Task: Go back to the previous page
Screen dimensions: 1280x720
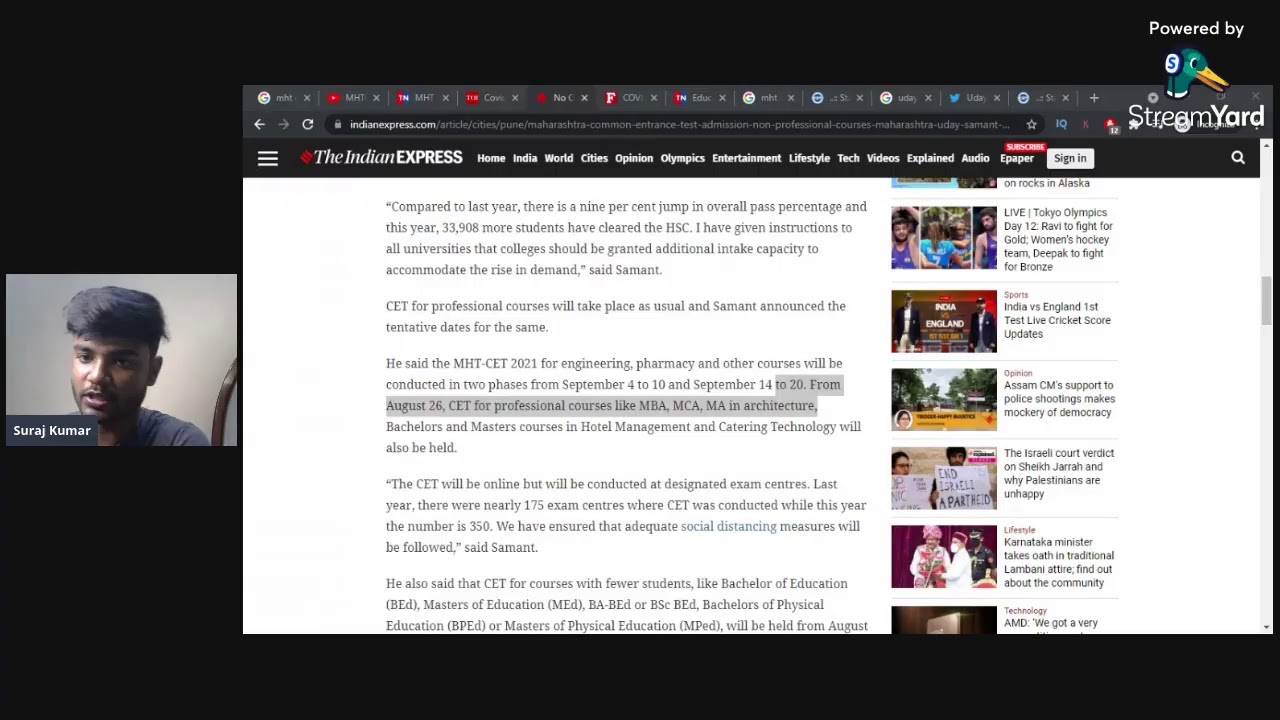Action: click(x=259, y=124)
